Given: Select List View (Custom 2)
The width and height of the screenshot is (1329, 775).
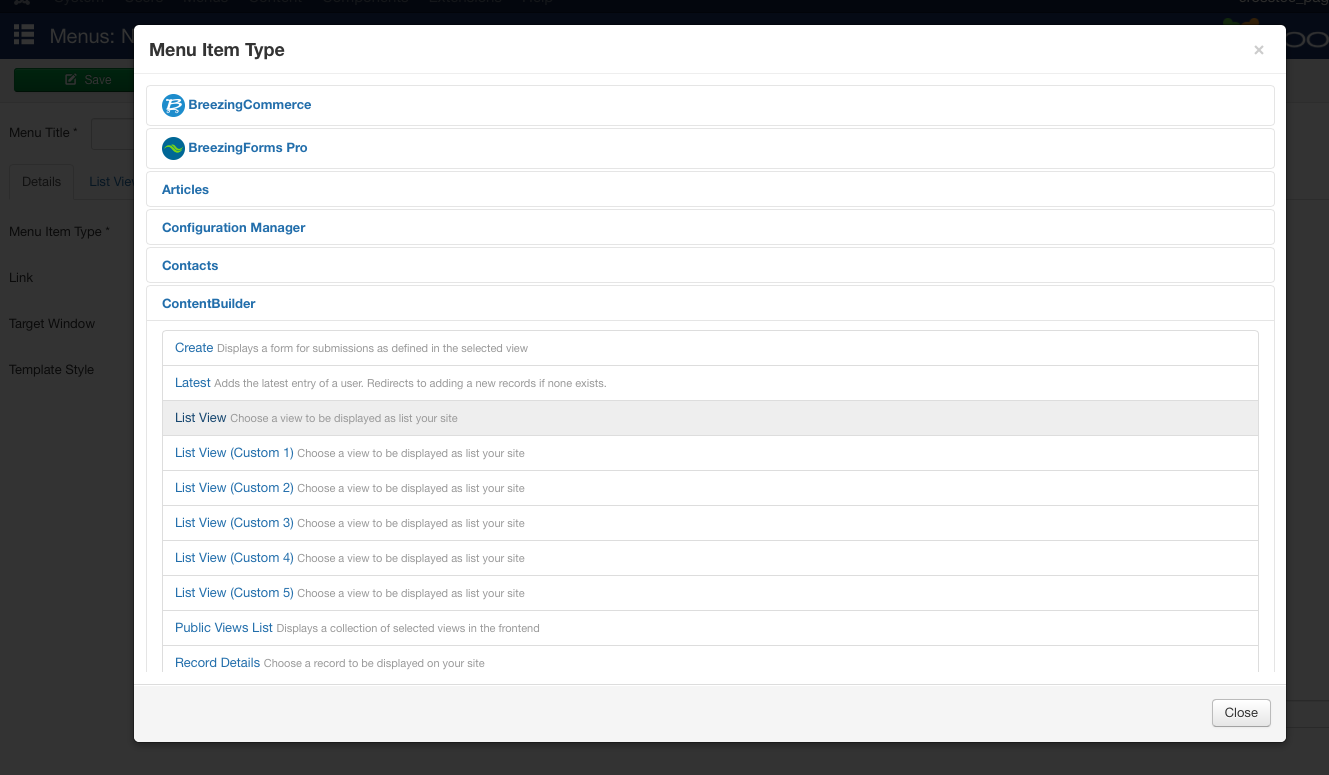Looking at the screenshot, I should 710,488.
